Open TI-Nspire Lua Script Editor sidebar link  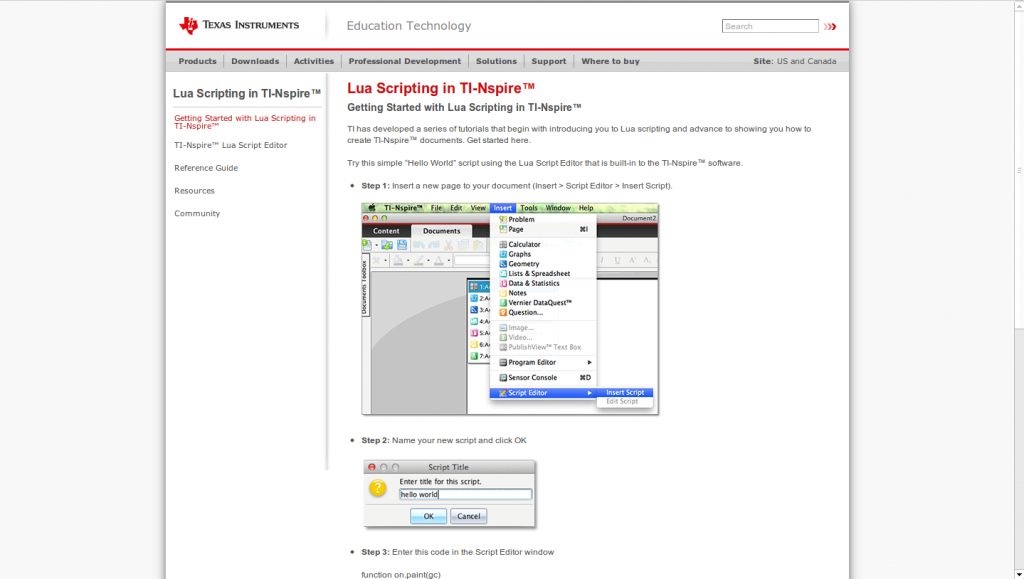[x=231, y=146]
